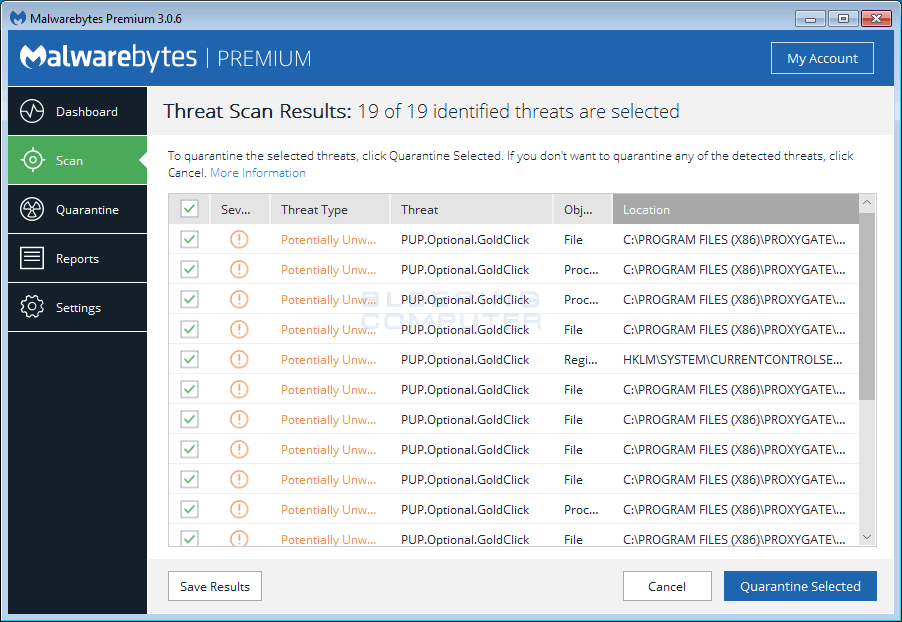Click Potentially Unw... in the registry row
902x622 pixels.
328,360
